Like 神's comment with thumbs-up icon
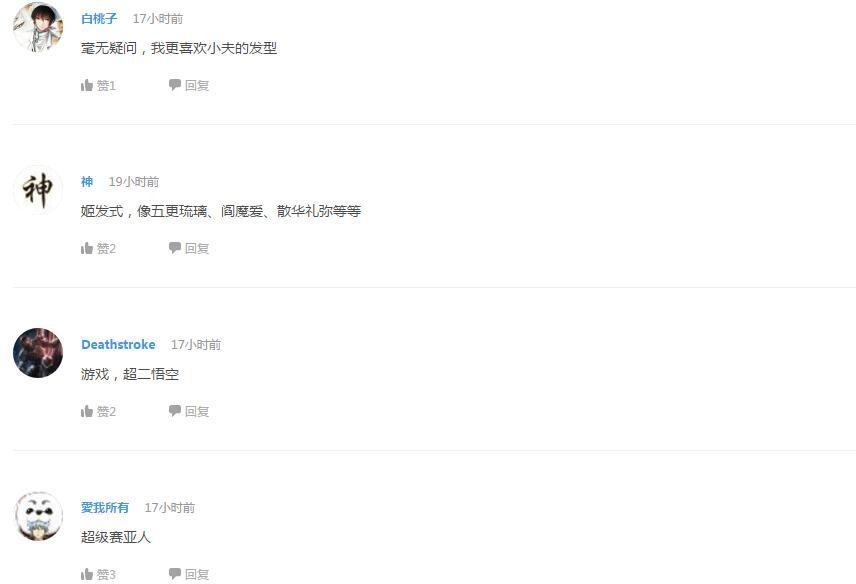The image size is (856, 584). 87,248
